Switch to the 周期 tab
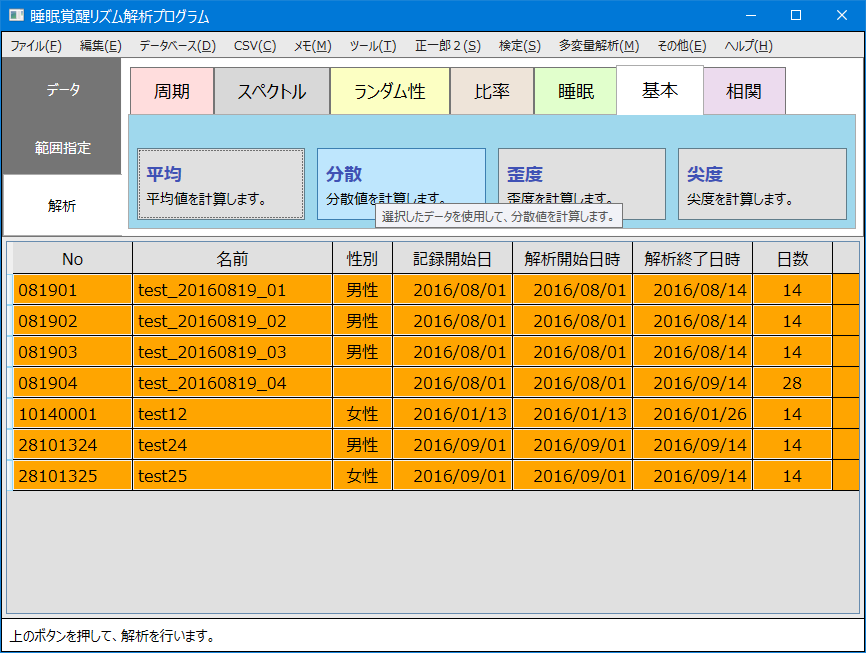 point(172,91)
